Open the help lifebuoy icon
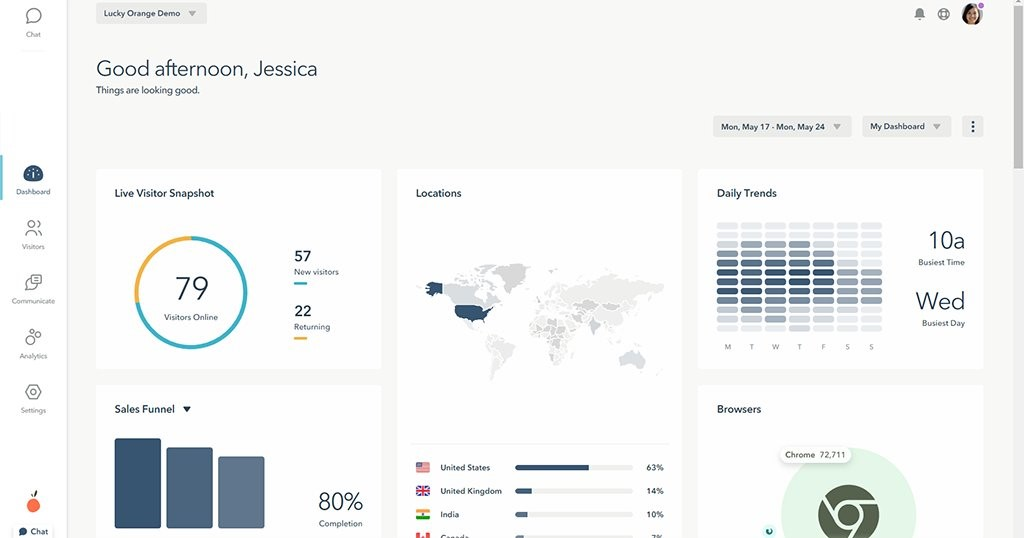 (944, 14)
